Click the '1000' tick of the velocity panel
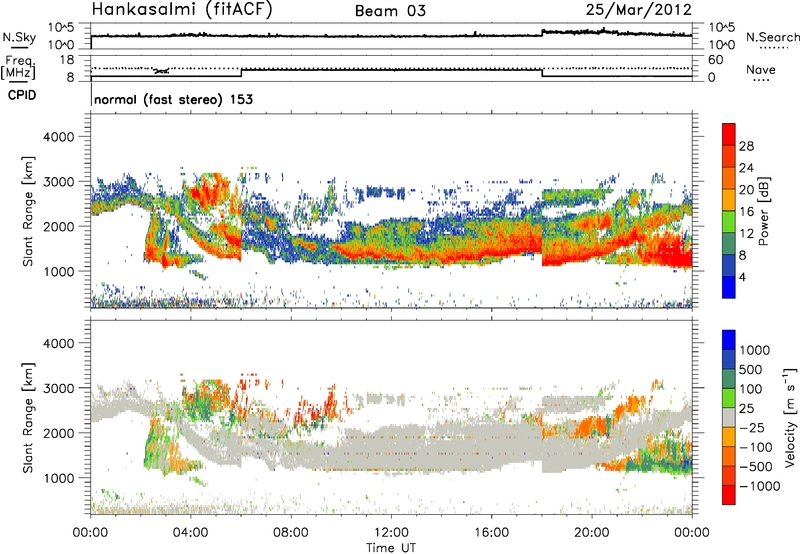Viewport: 800px width, 554px height. (58, 478)
